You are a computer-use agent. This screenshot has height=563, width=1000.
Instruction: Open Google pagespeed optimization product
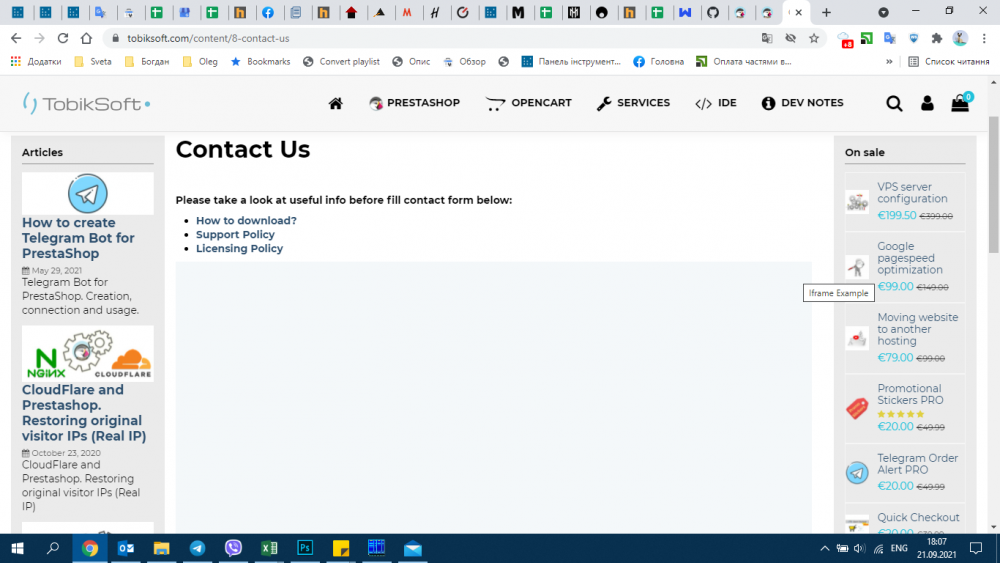pyautogui.click(x=909, y=258)
